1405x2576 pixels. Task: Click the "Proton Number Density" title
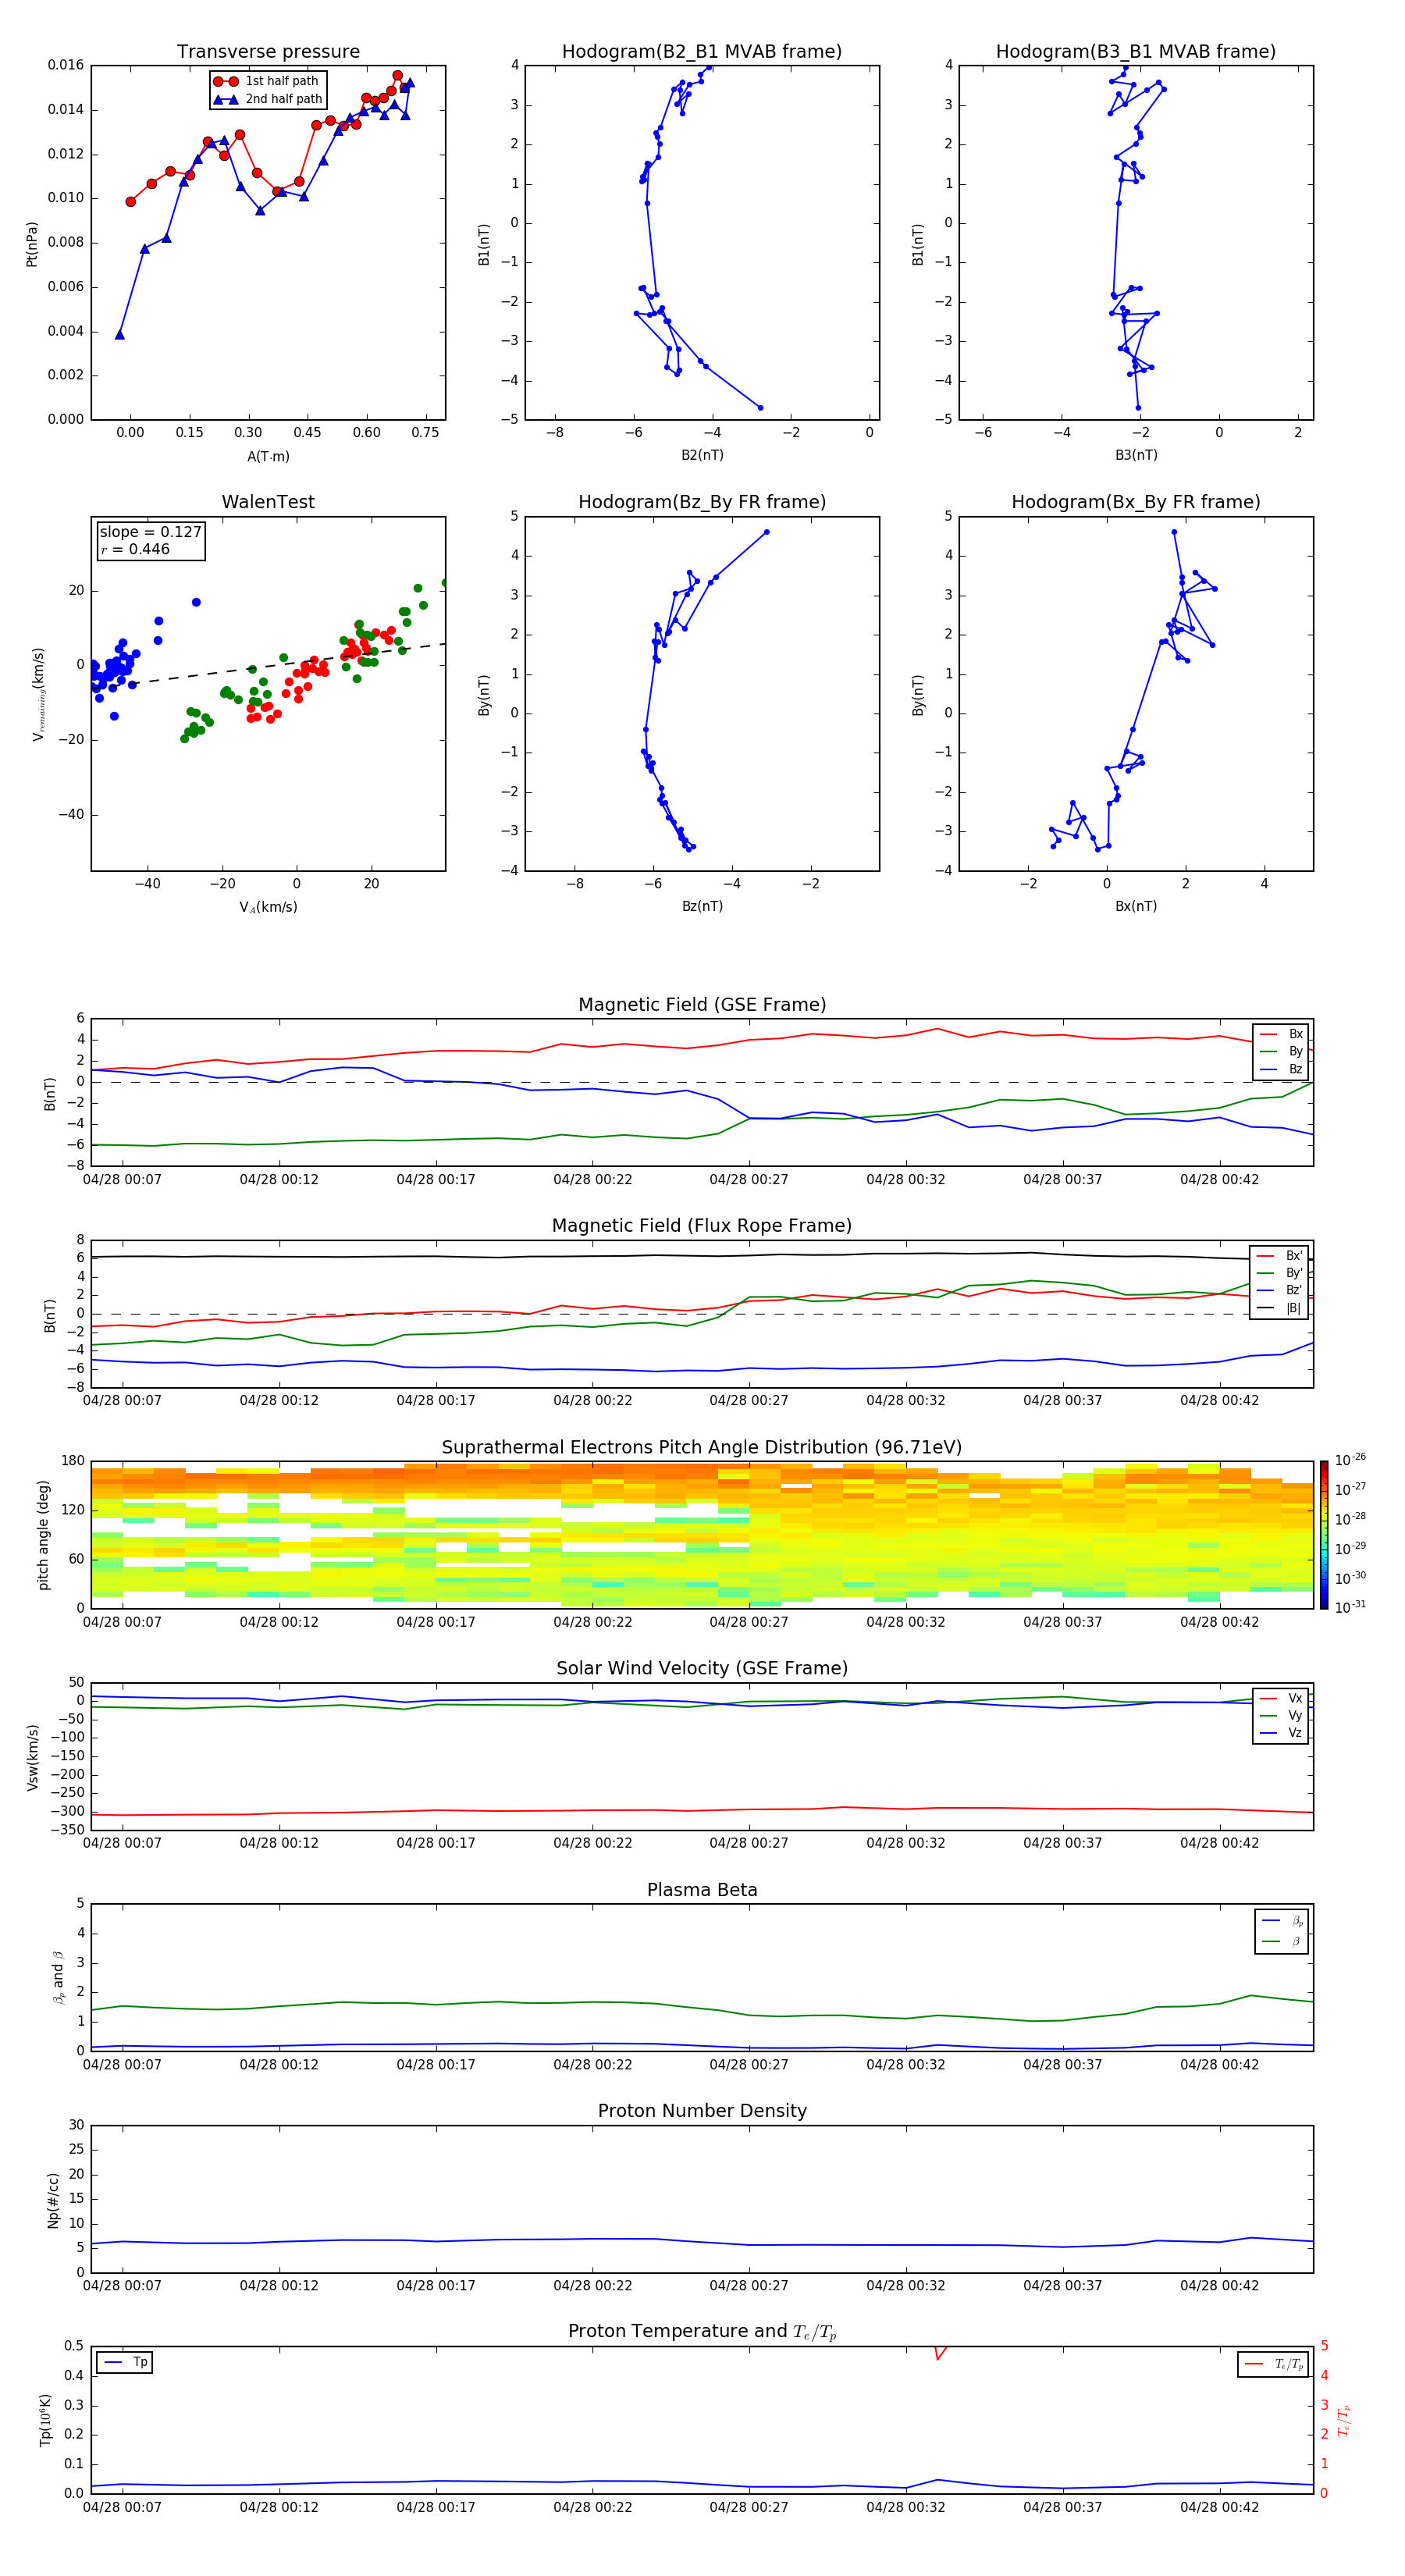pyautogui.click(x=702, y=2110)
